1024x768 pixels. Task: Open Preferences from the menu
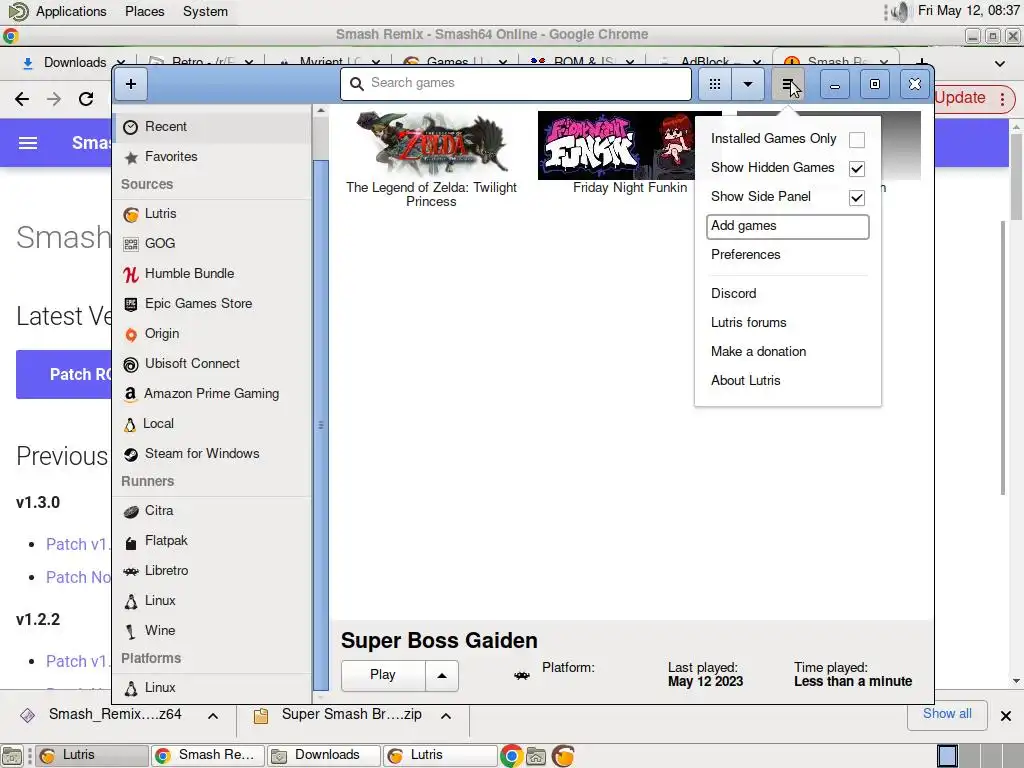point(788,255)
